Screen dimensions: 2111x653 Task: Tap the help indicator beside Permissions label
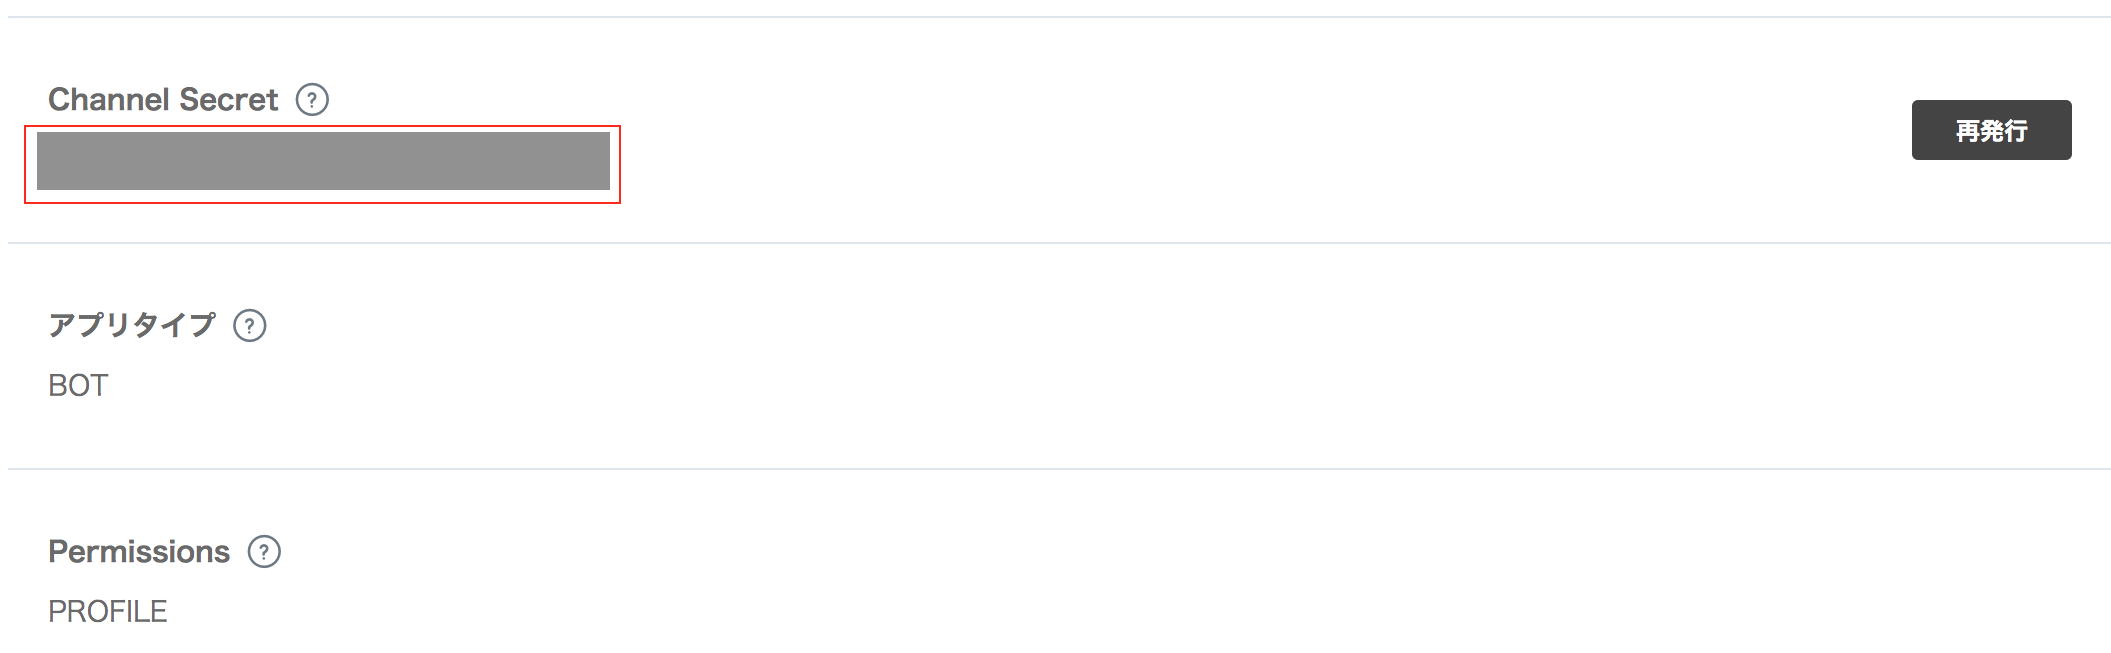coord(262,551)
